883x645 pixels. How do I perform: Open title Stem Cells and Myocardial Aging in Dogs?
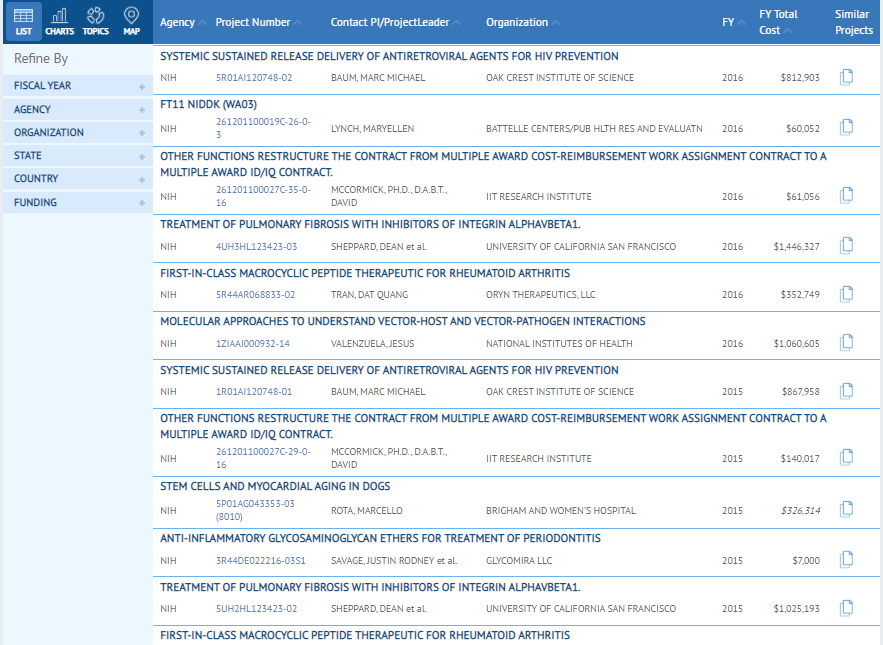pos(275,486)
